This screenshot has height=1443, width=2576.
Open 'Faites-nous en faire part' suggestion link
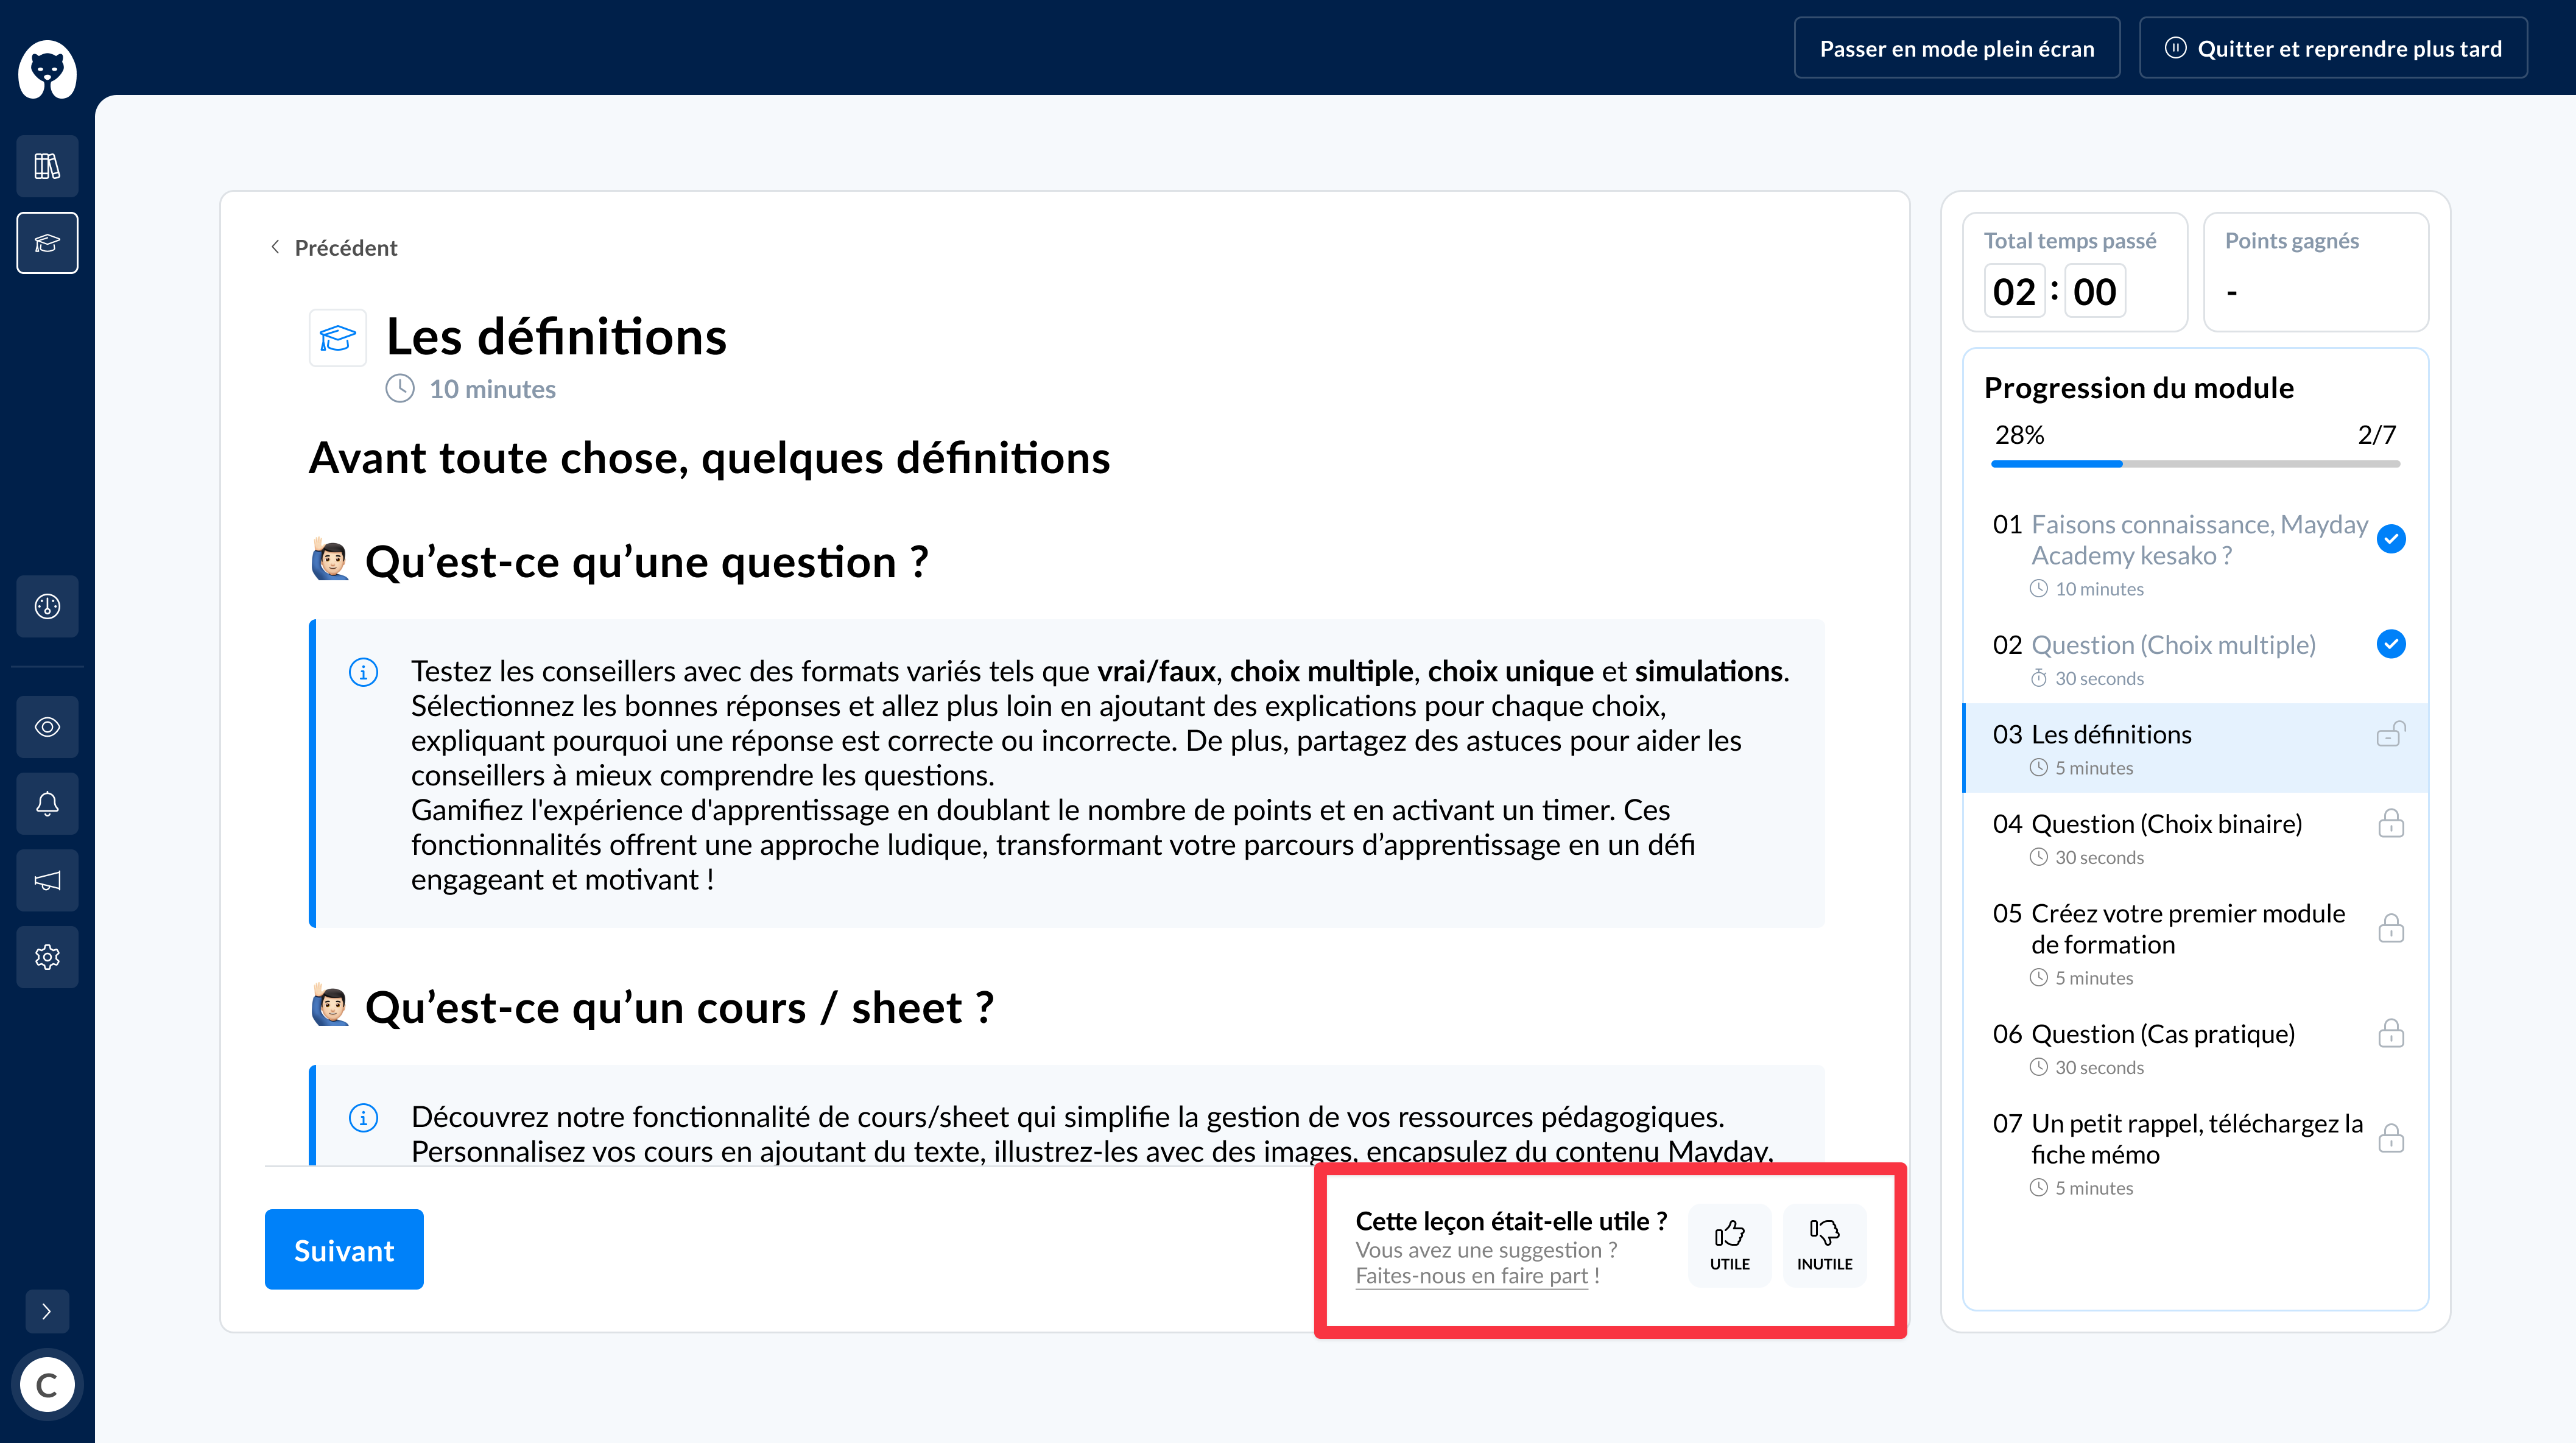pyautogui.click(x=1471, y=1275)
